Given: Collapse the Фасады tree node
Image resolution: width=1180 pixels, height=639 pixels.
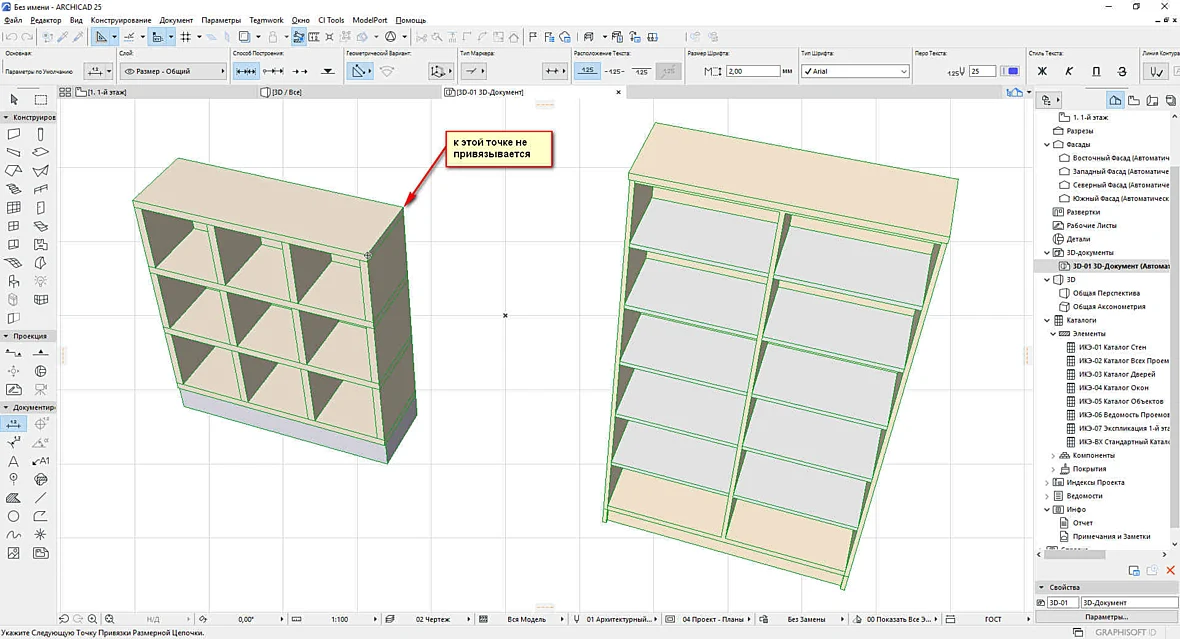Looking at the screenshot, I should click(x=1047, y=145).
